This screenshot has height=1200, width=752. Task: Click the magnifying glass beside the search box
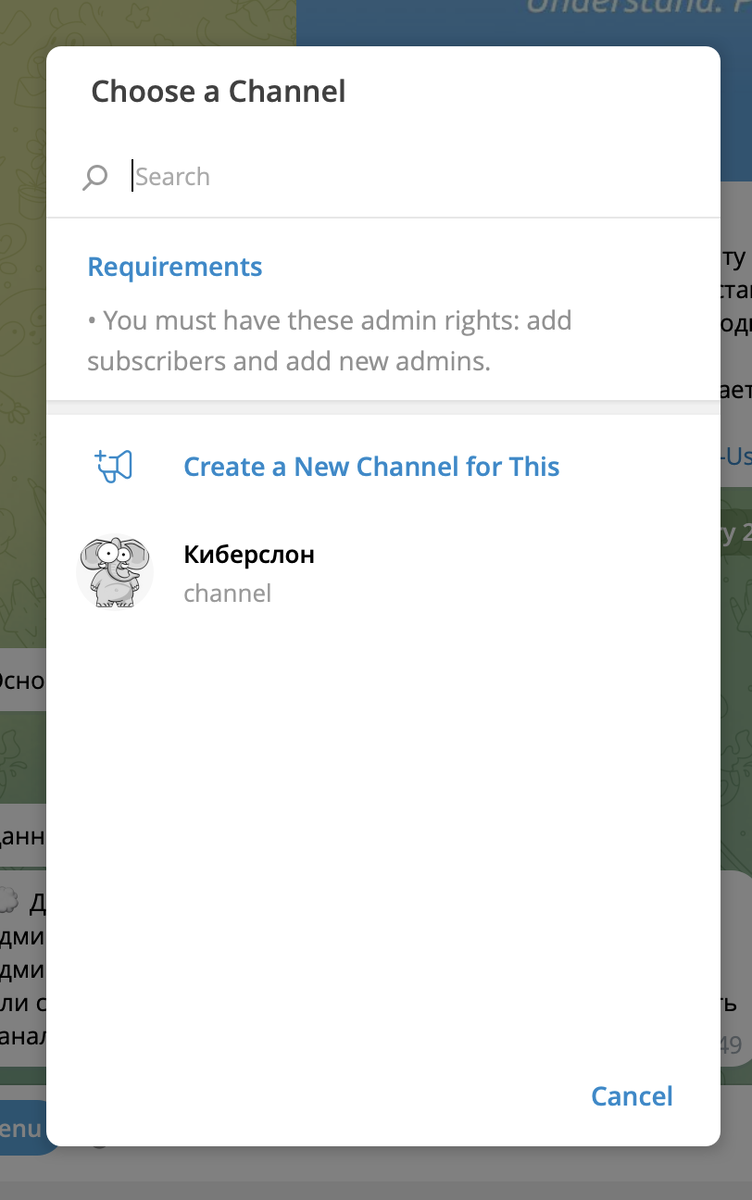pos(95,176)
